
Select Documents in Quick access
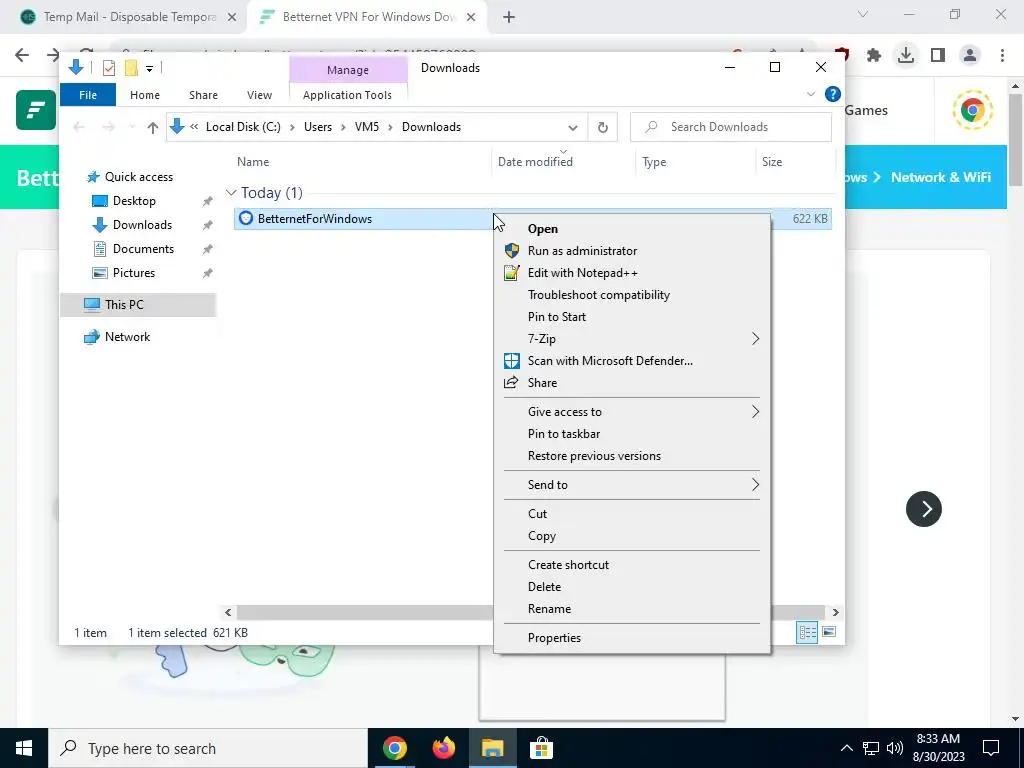(x=143, y=249)
